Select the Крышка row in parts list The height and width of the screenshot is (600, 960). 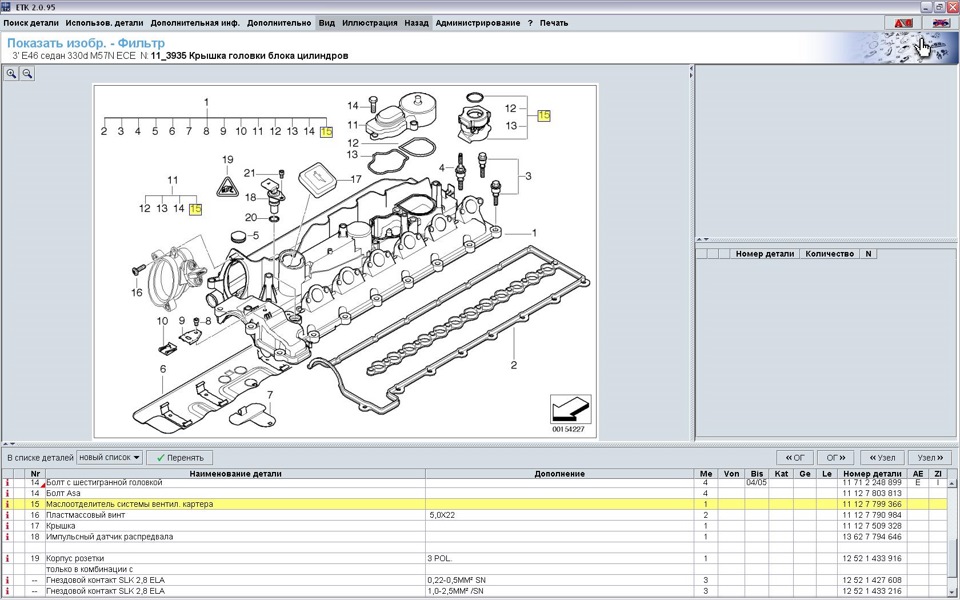click(x=200, y=526)
